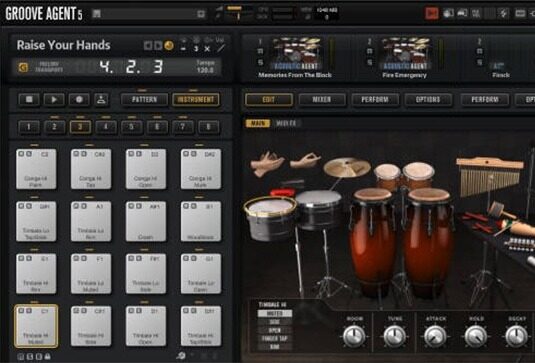Mute kit slot 2 Fire Emergency
The image size is (535, 363).
coord(370,52)
